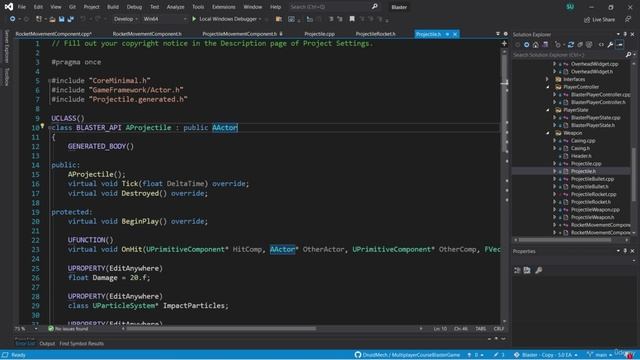Click the Visual Studio logo icon
Image resolution: width=640 pixels, height=360 pixels.
click(9, 7)
